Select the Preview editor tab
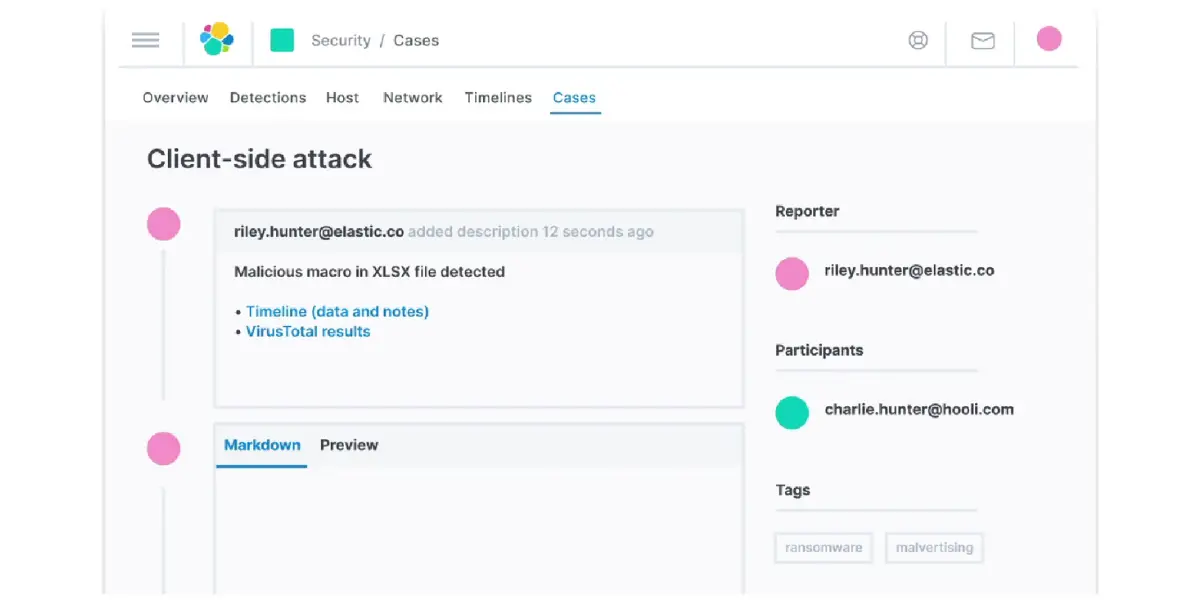The width and height of the screenshot is (1200, 600). click(x=349, y=445)
